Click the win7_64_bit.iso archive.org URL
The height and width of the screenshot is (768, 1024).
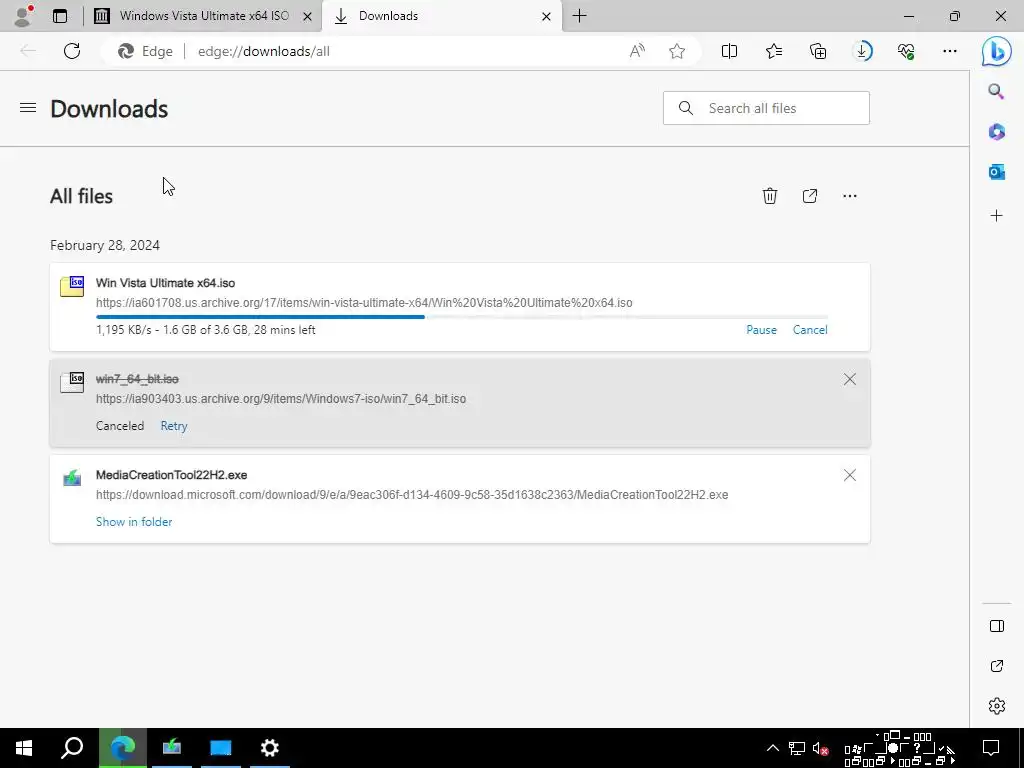(x=281, y=398)
